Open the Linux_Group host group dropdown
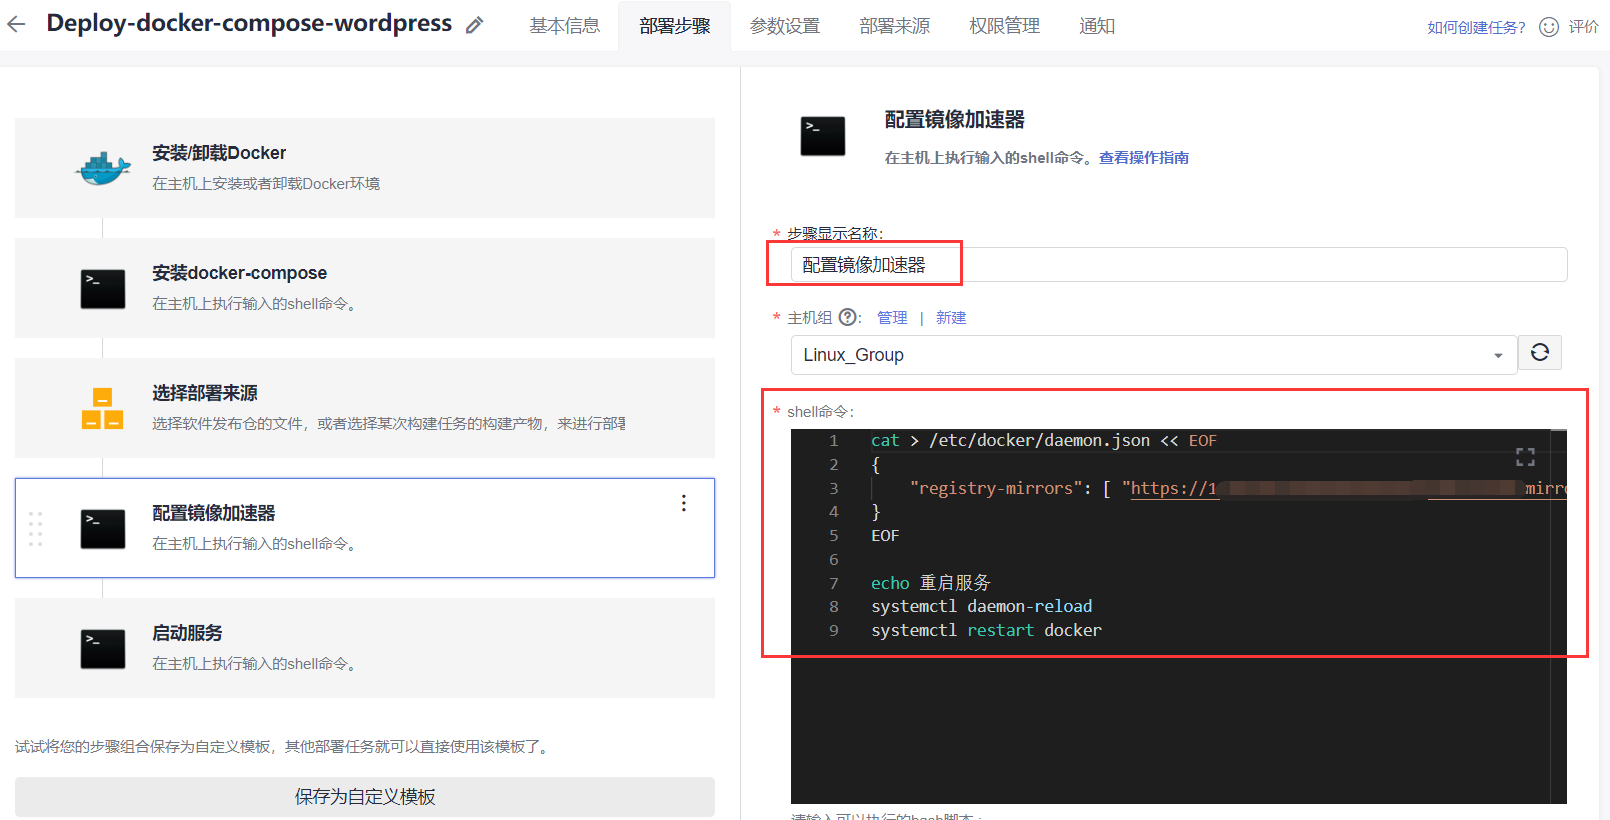Viewport: 1610px width, 820px height. (x=1154, y=355)
